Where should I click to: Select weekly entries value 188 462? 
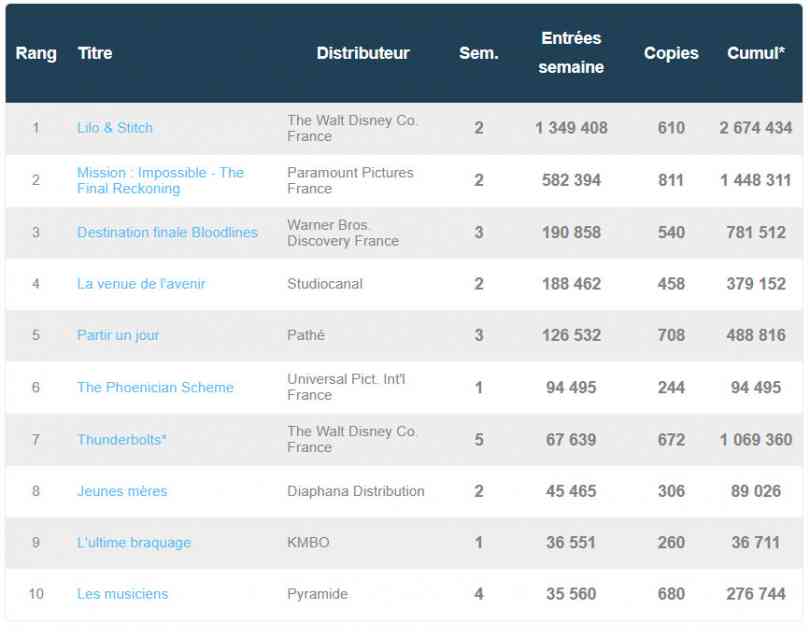[571, 284]
